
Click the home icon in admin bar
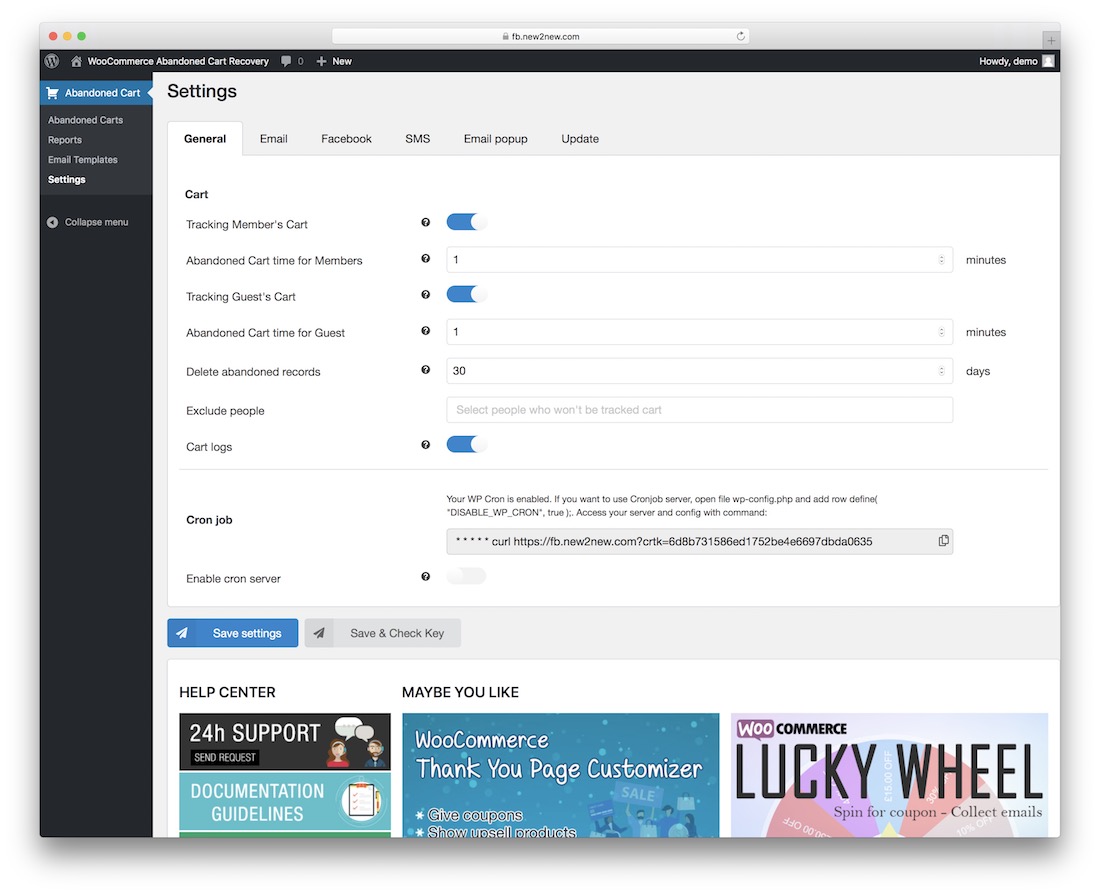(76, 61)
